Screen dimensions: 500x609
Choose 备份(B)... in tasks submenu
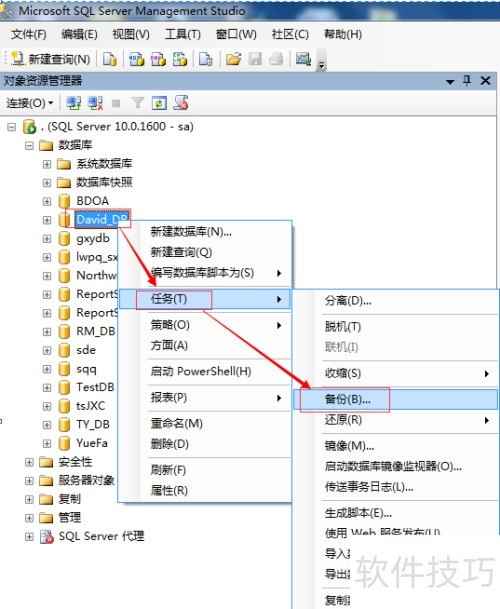pyautogui.click(x=395, y=399)
